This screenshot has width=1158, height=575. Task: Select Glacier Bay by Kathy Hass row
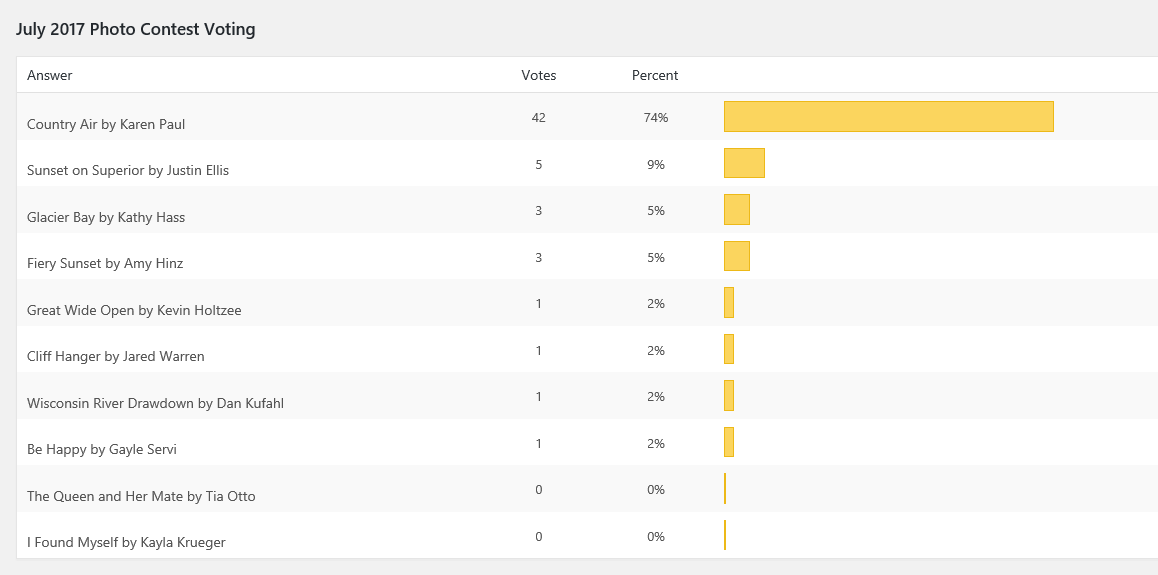point(106,217)
